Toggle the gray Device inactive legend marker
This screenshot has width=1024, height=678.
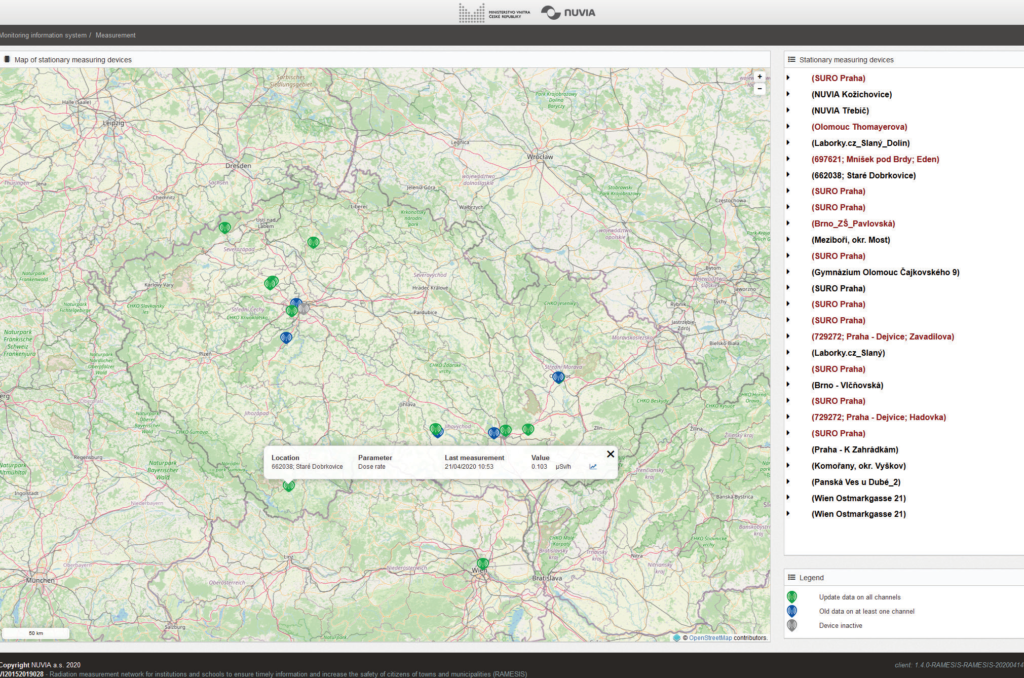point(793,627)
